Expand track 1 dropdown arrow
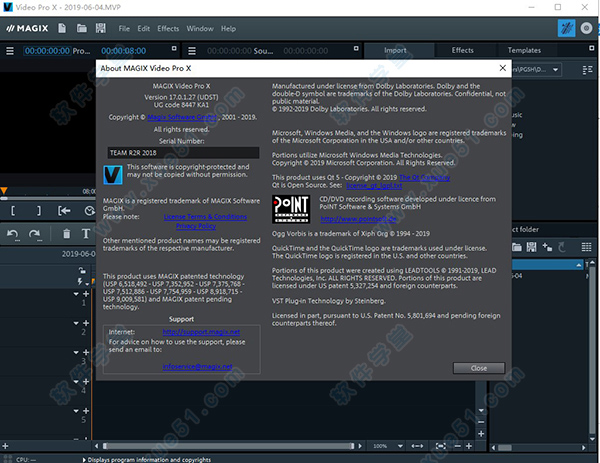Image resolution: width=600 pixels, height=463 pixels. tap(76, 294)
